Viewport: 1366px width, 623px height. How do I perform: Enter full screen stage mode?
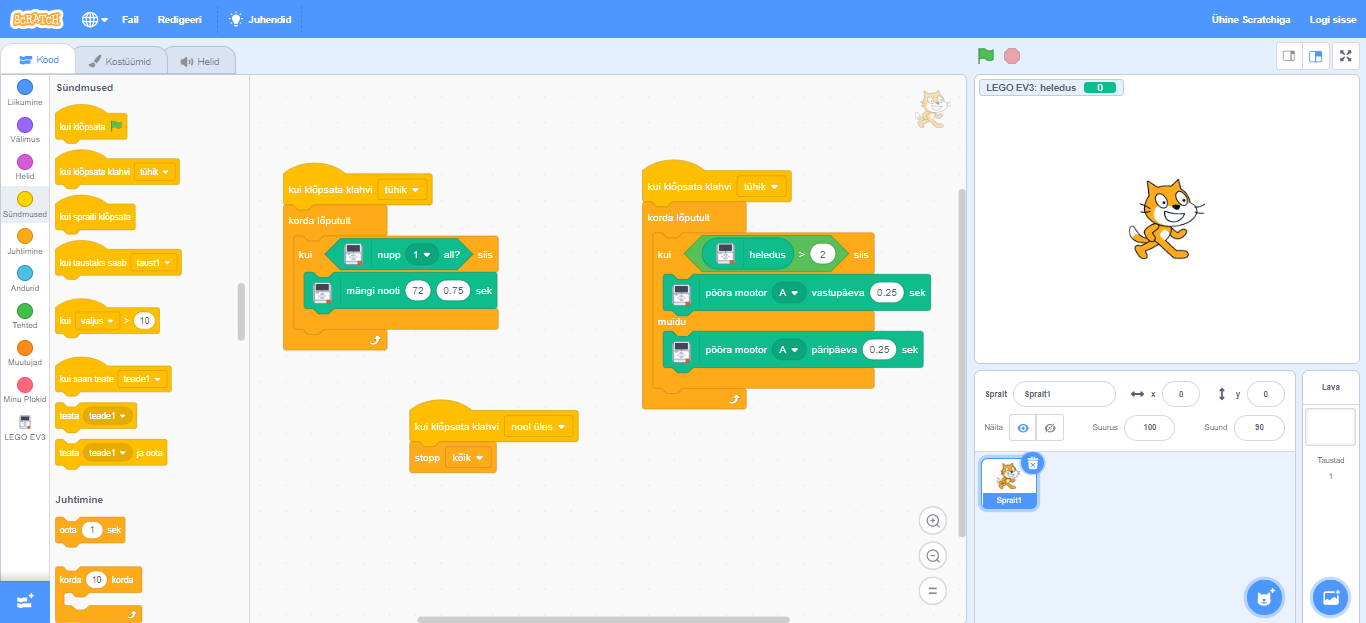1346,56
